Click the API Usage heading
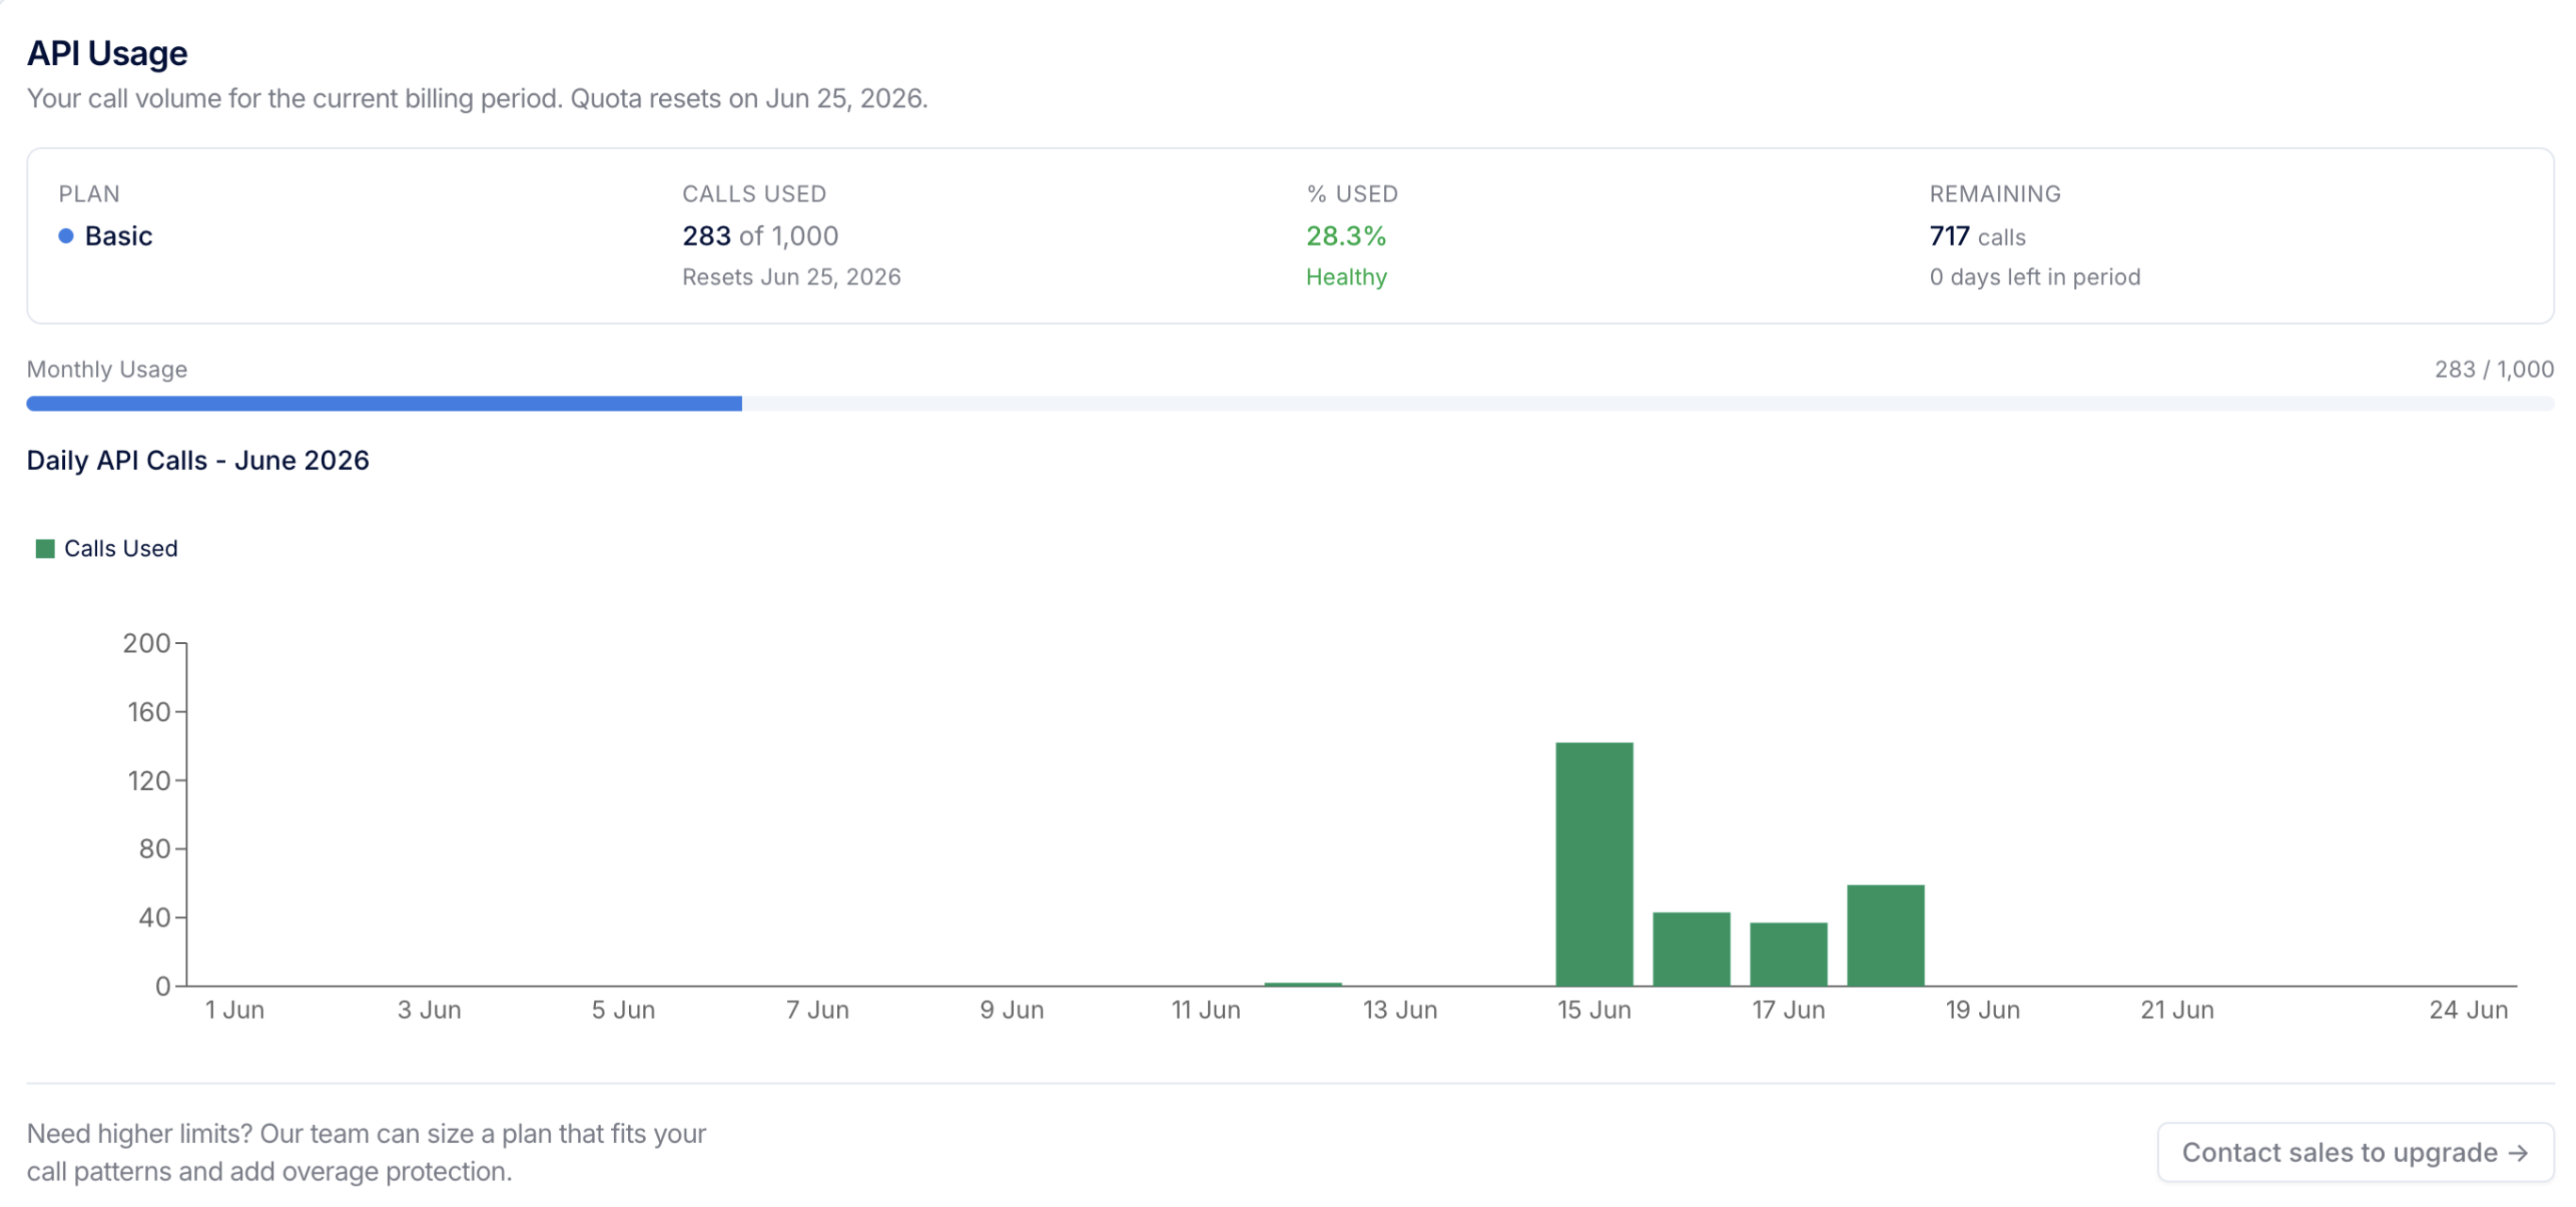This screenshot has height=1207, width=2576. pos(107,53)
